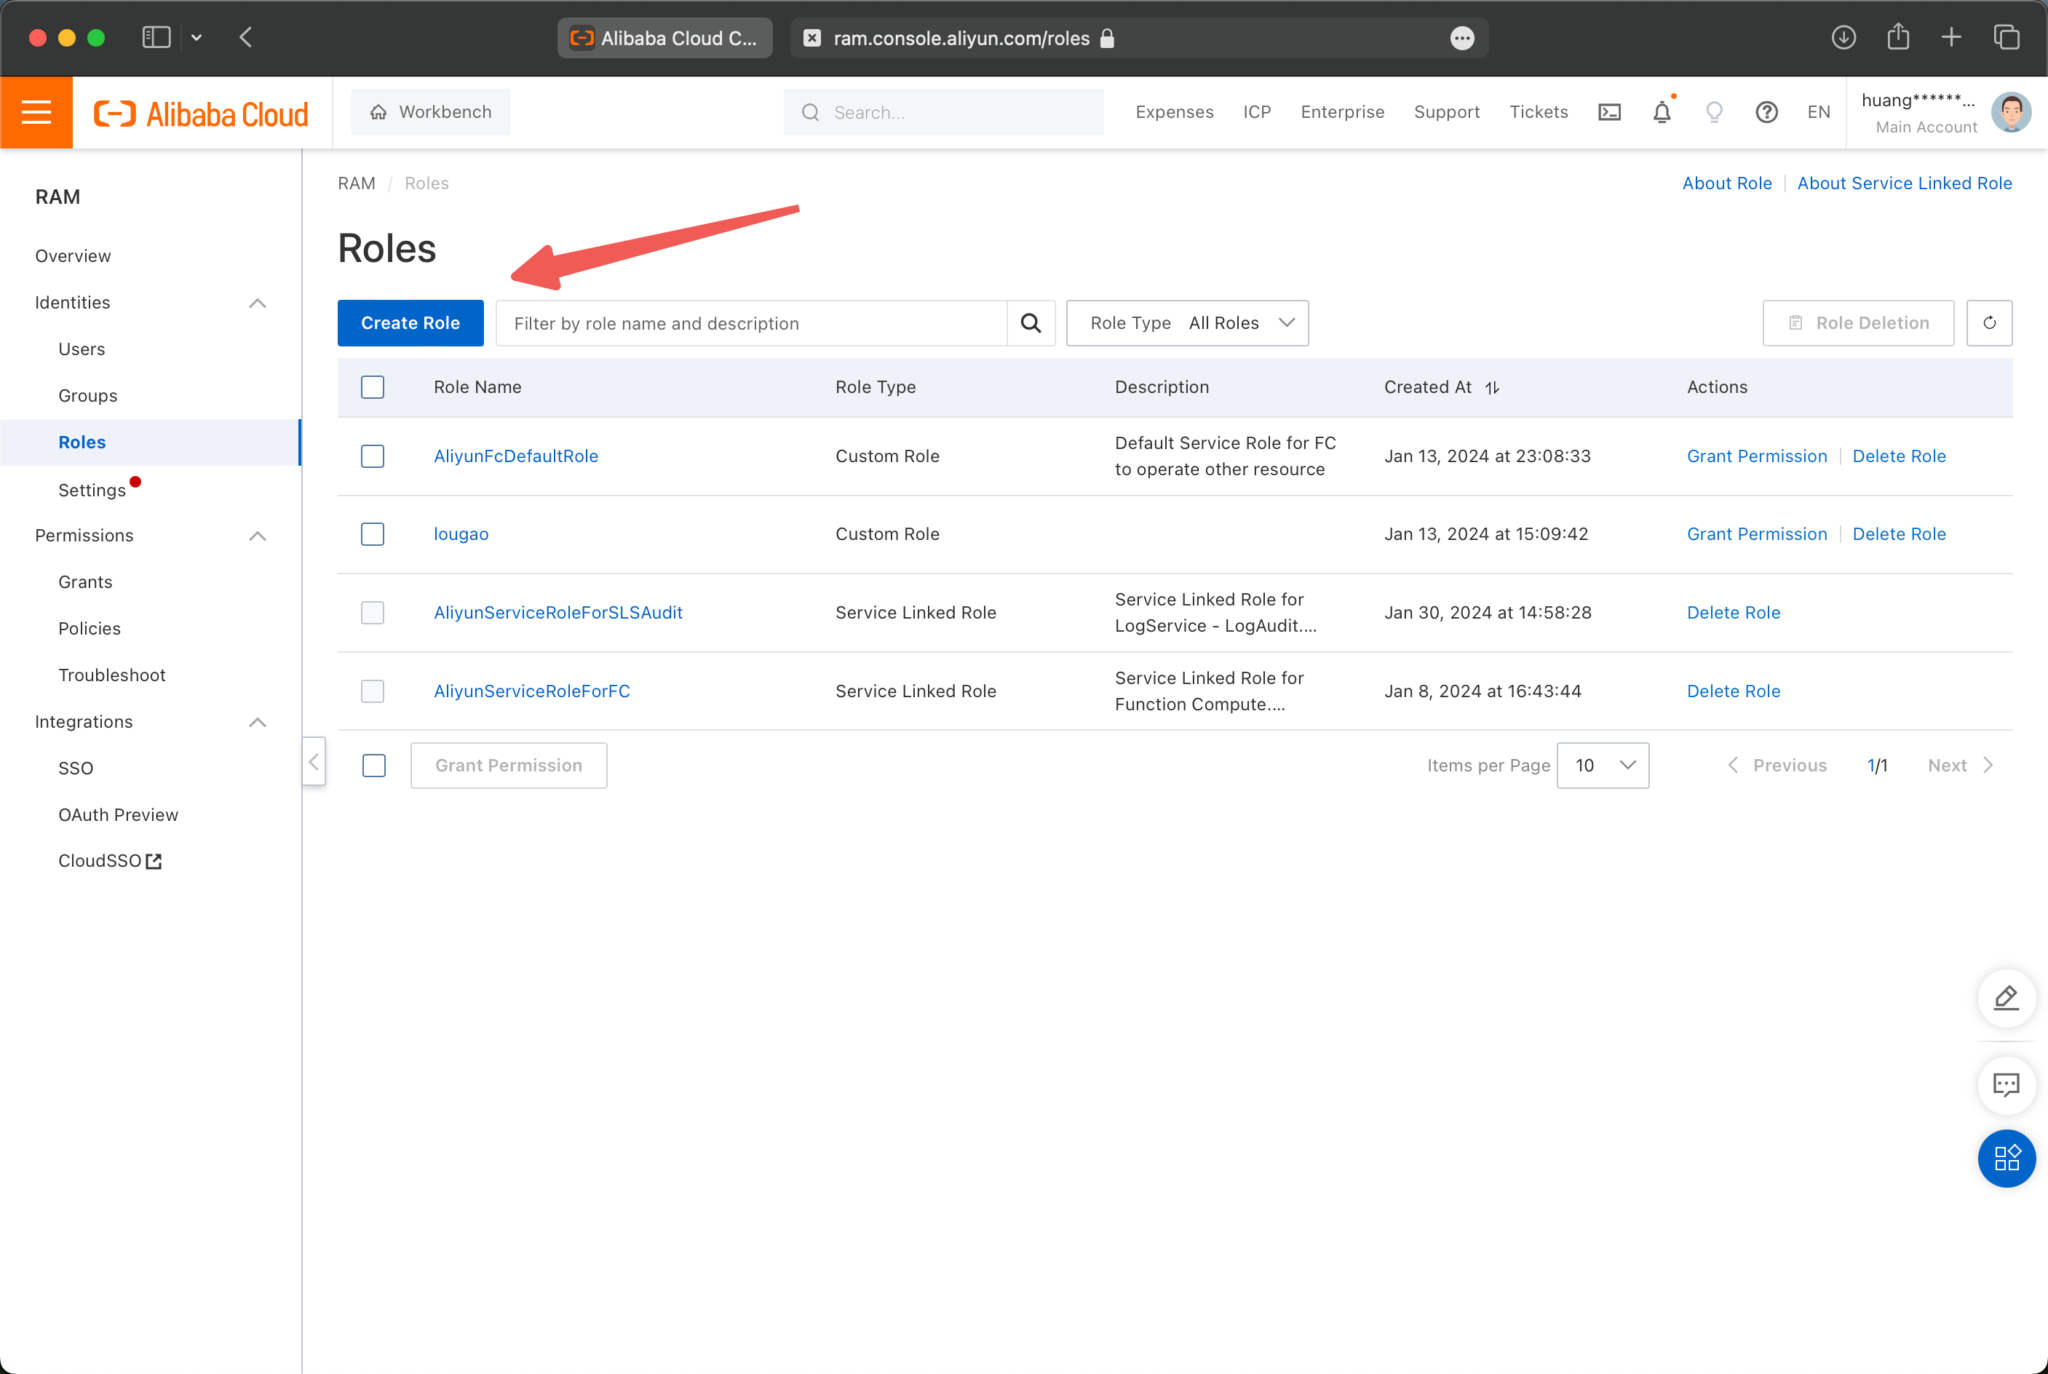Image resolution: width=2048 pixels, height=1374 pixels.
Task: Open Safari downloads icon
Action: click(x=1843, y=38)
